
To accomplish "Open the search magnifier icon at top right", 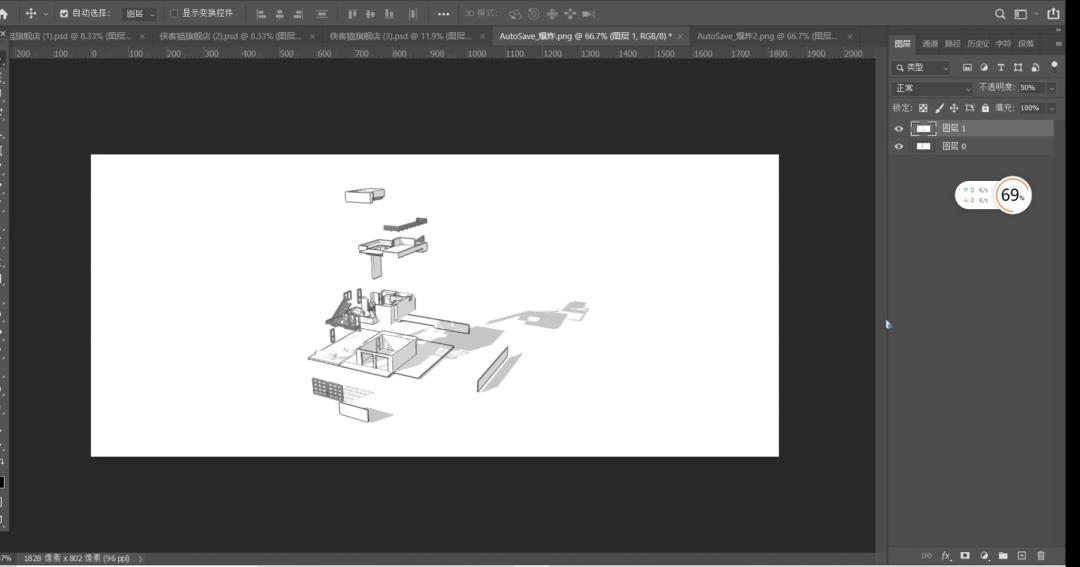I will tap(1000, 14).
